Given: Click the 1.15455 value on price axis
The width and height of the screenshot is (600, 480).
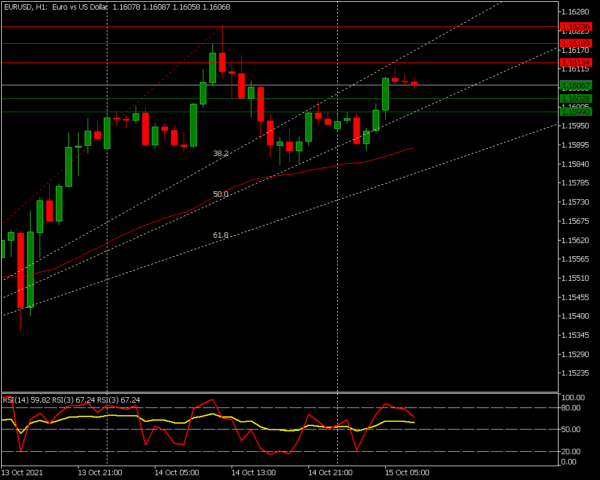Looking at the screenshot, I should [575, 297].
